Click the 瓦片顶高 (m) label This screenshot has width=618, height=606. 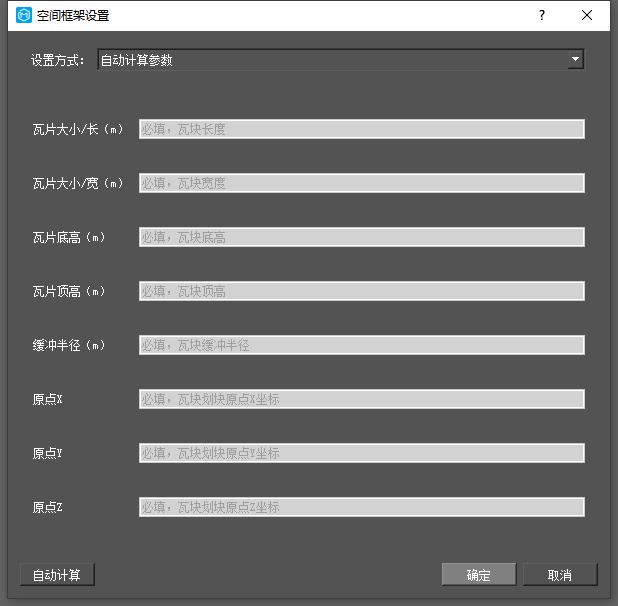point(69,291)
